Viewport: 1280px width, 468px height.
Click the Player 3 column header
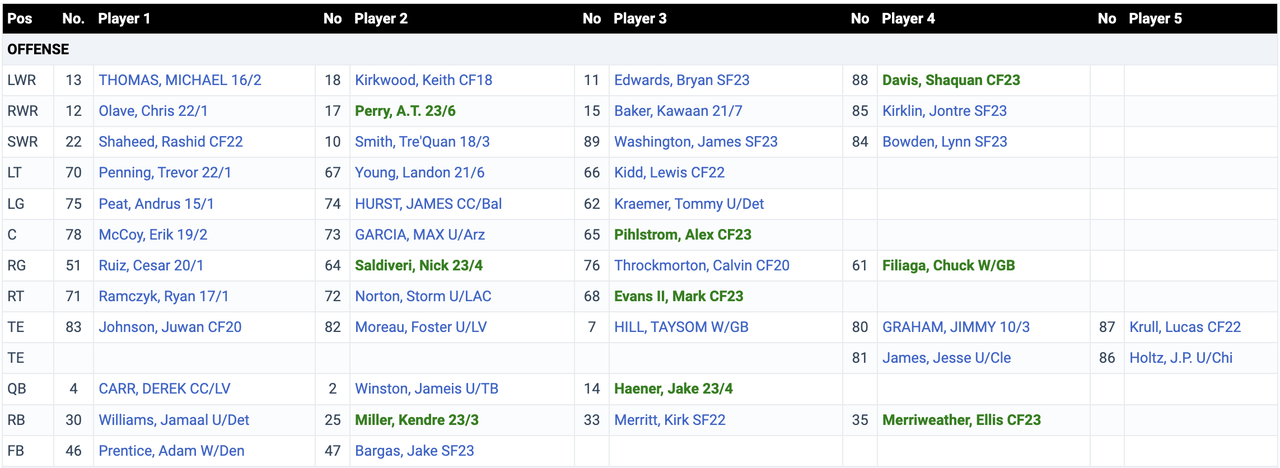pos(641,18)
